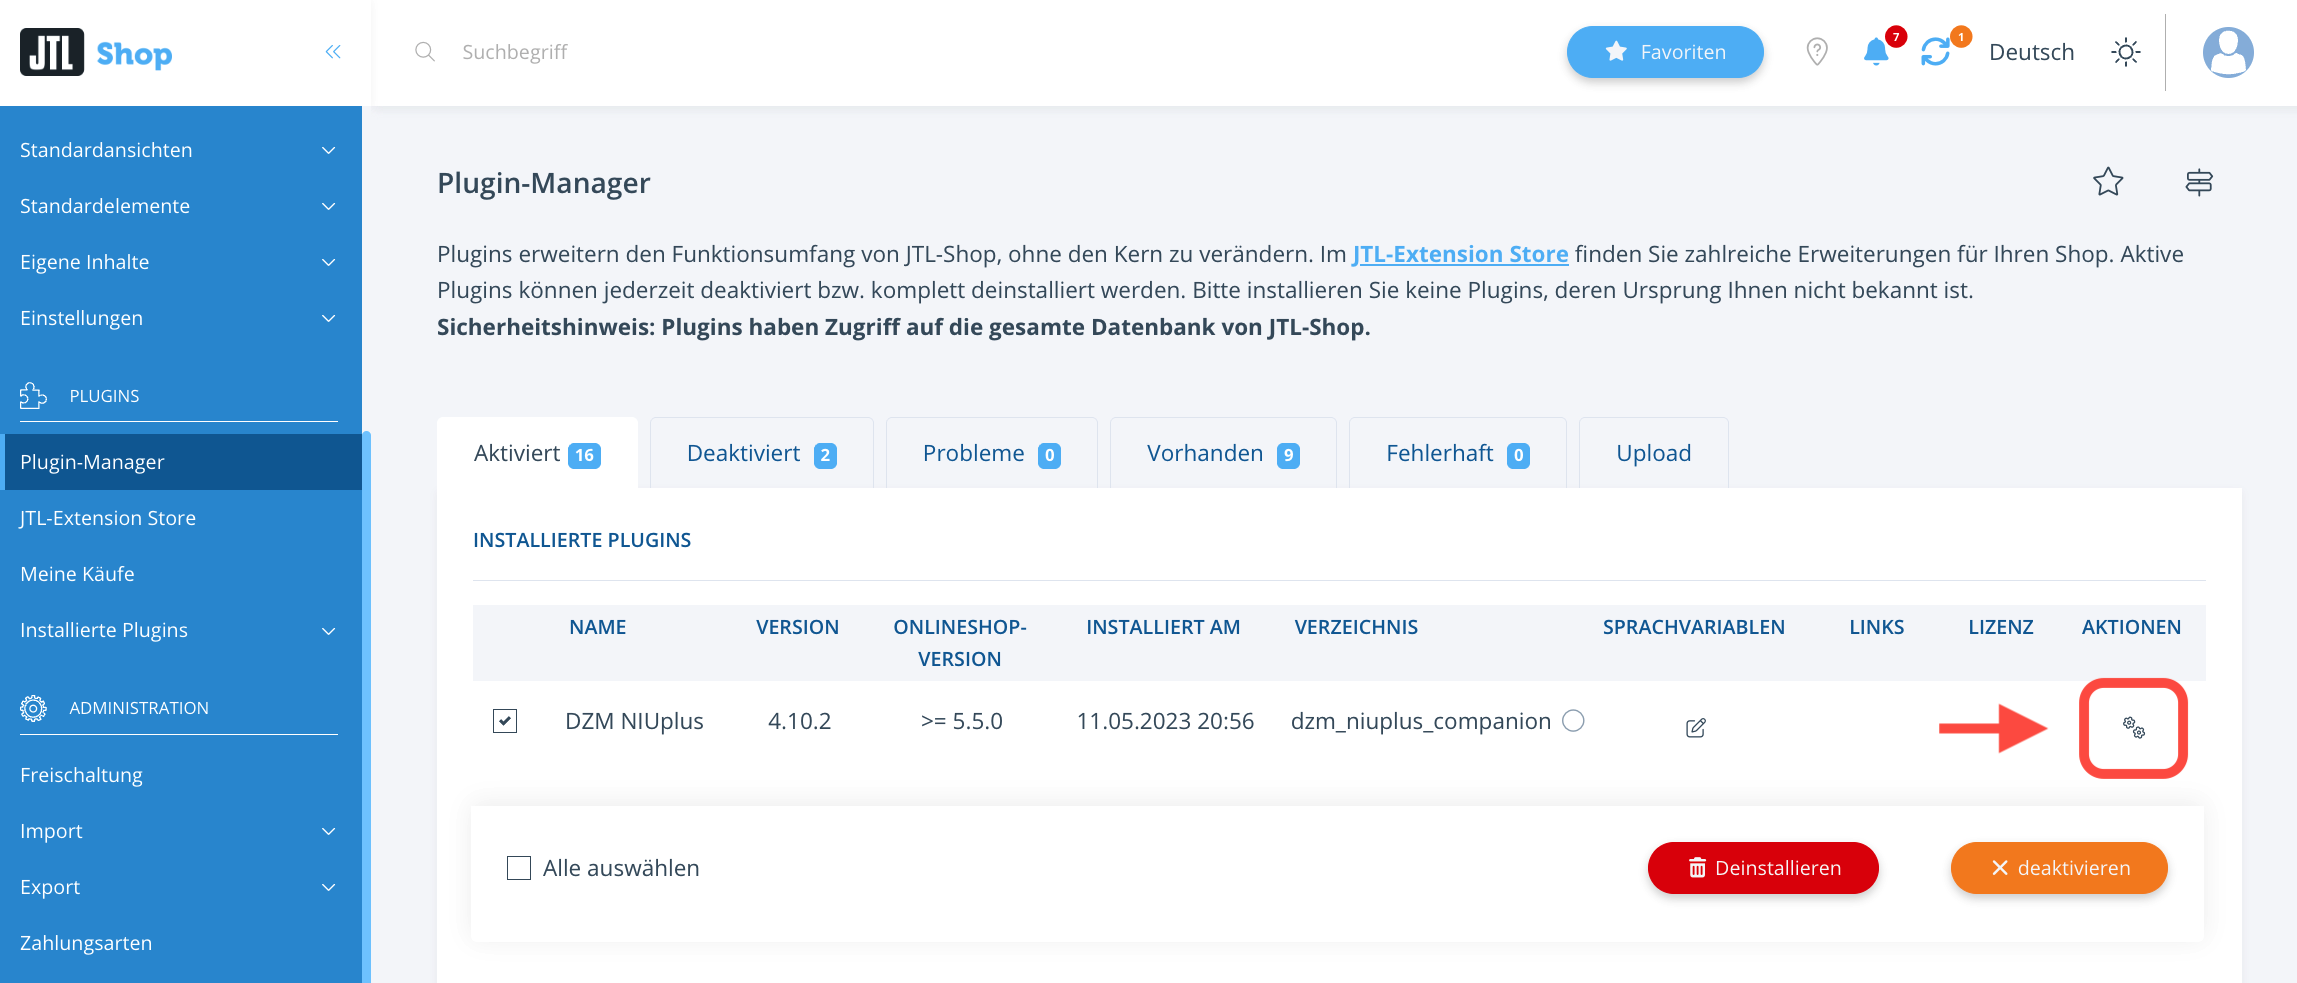This screenshot has height=983, width=2297.
Task: Open user profile avatar menu
Action: coord(2228,52)
